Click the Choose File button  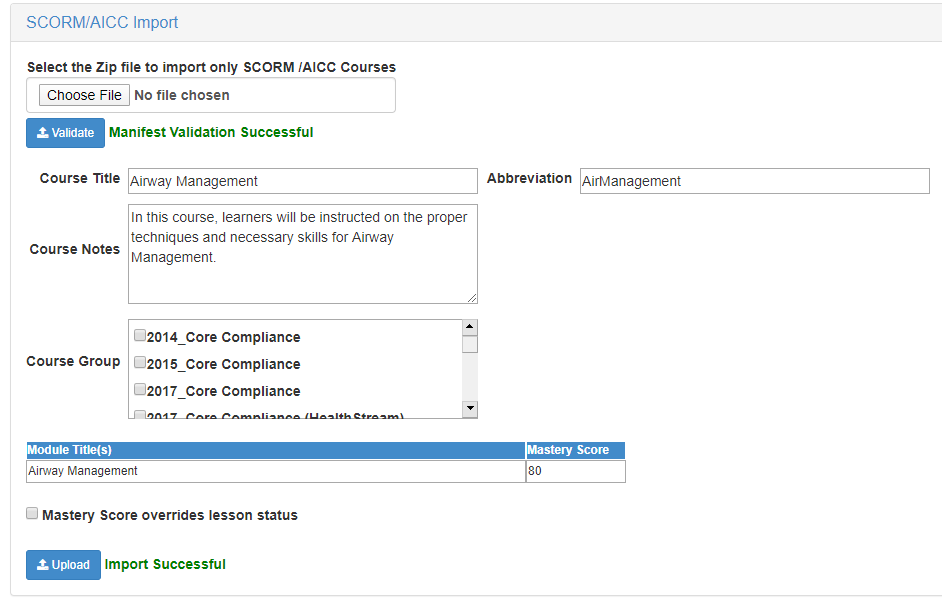84,95
